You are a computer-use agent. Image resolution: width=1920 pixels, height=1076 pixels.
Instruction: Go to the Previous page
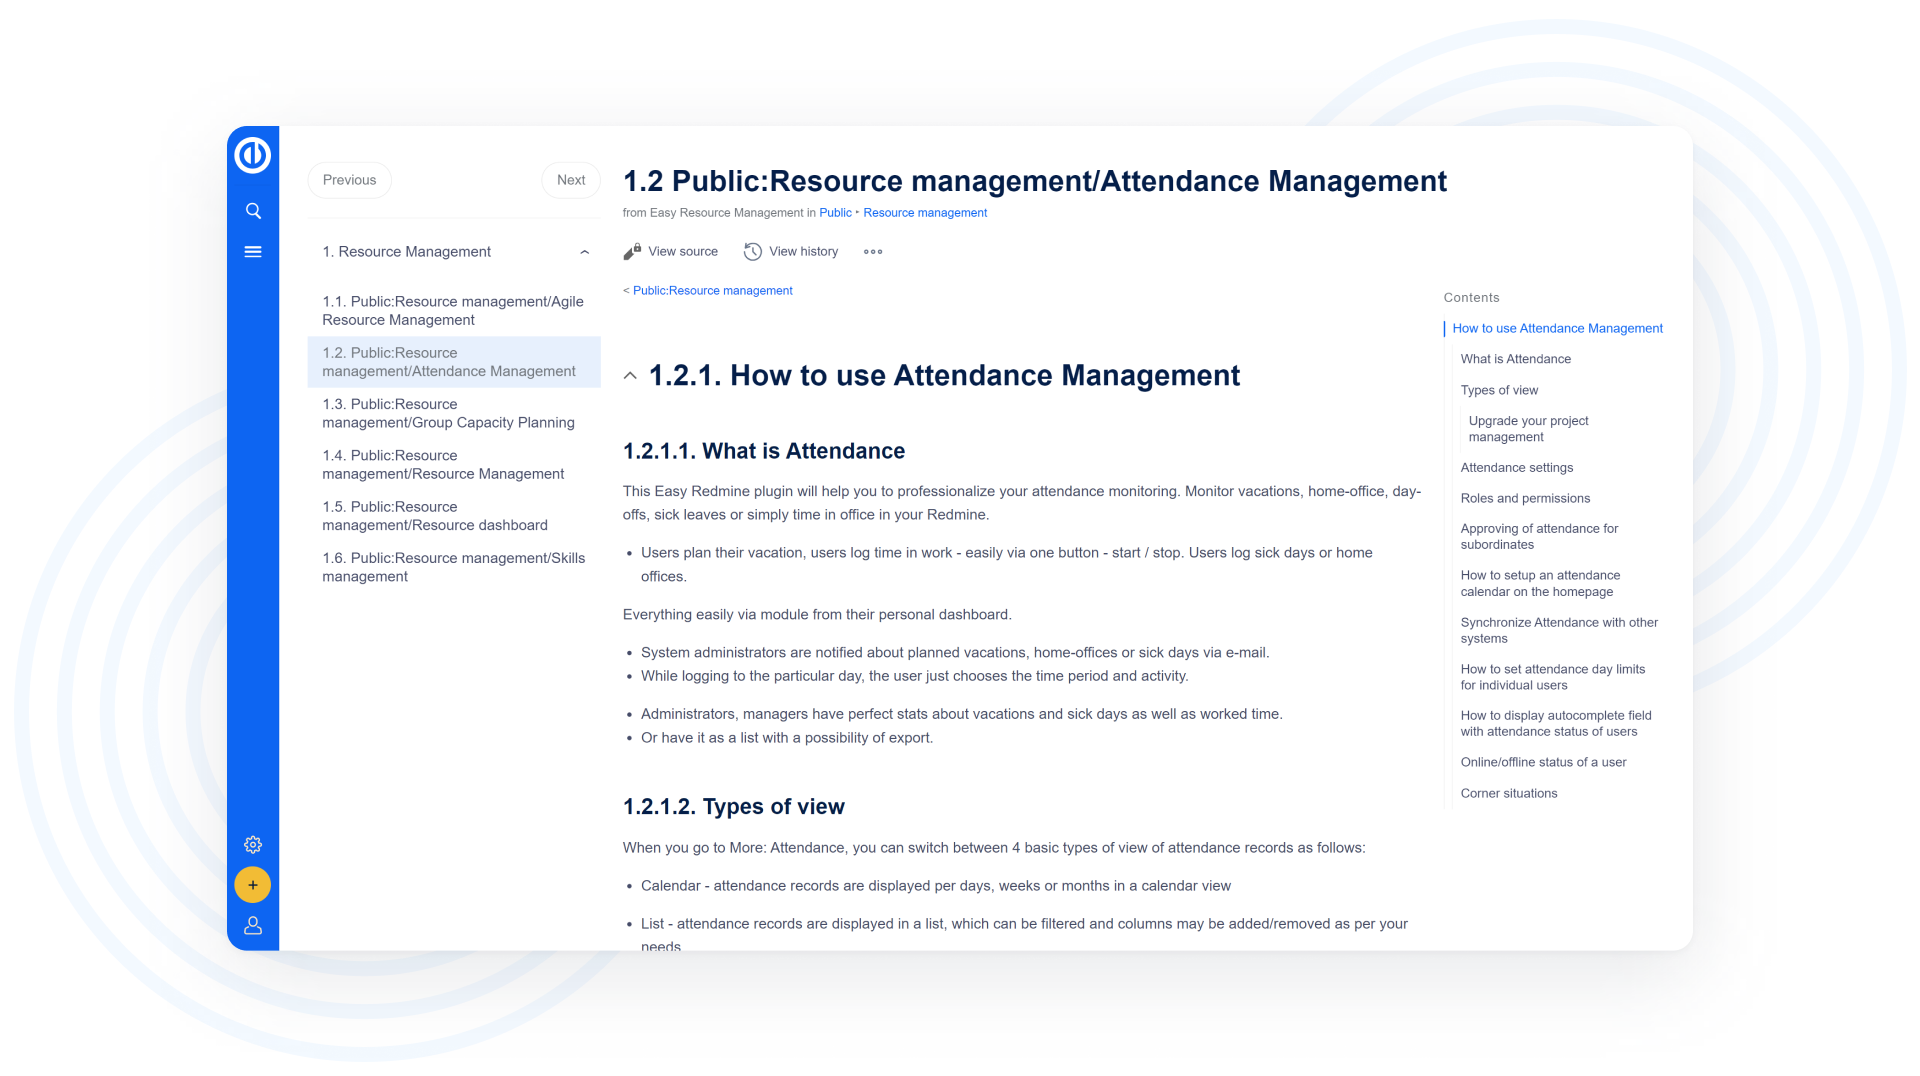(349, 180)
